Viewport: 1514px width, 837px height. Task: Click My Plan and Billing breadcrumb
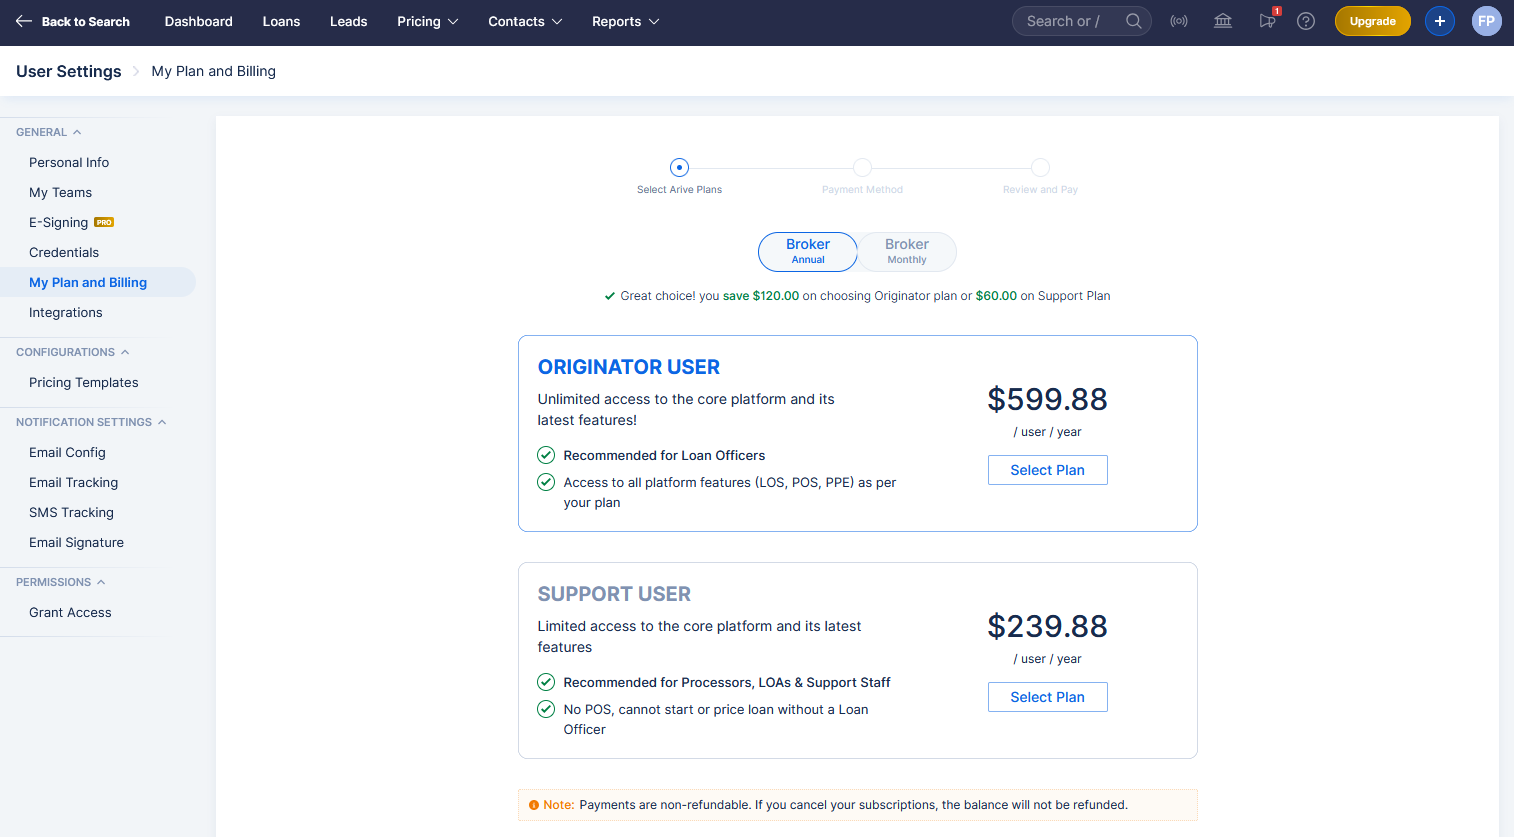(x=214, y=71)
